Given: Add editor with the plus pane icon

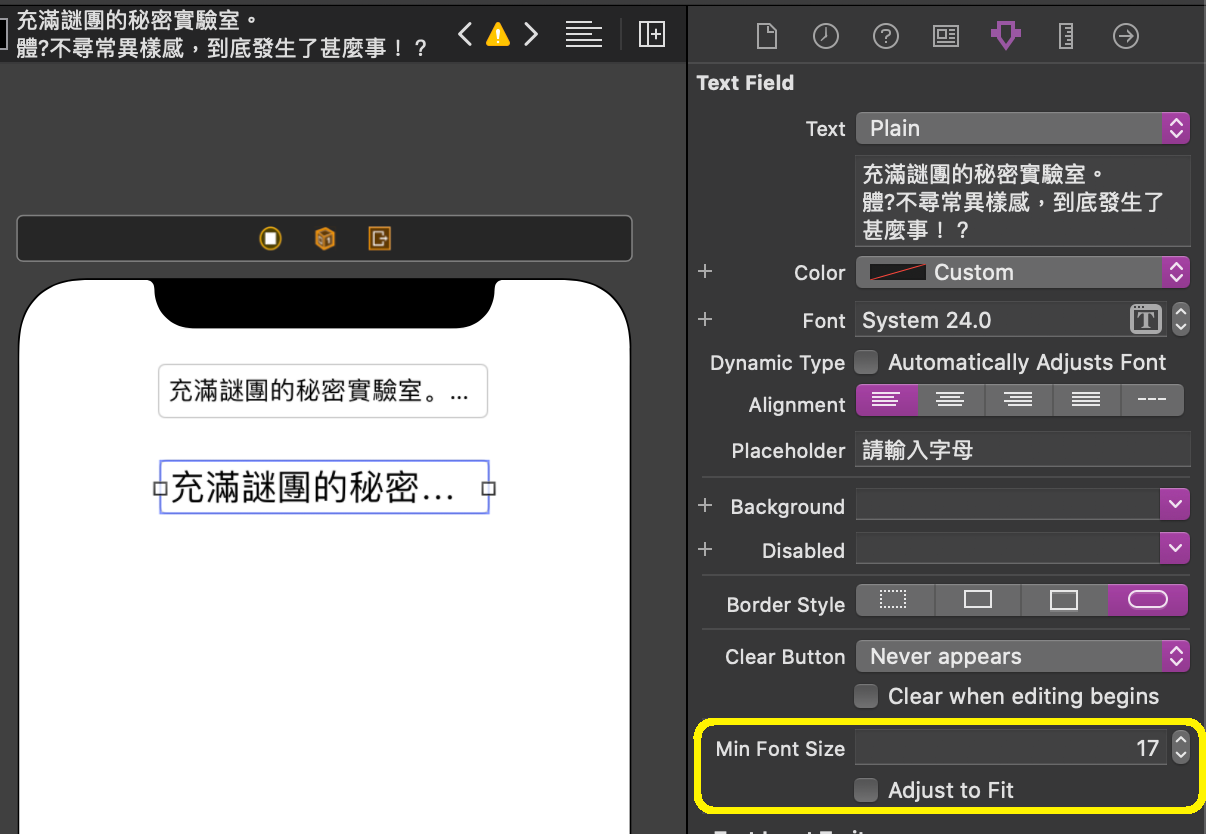Looking at the screenshot, I should click(x=652, y=35).
